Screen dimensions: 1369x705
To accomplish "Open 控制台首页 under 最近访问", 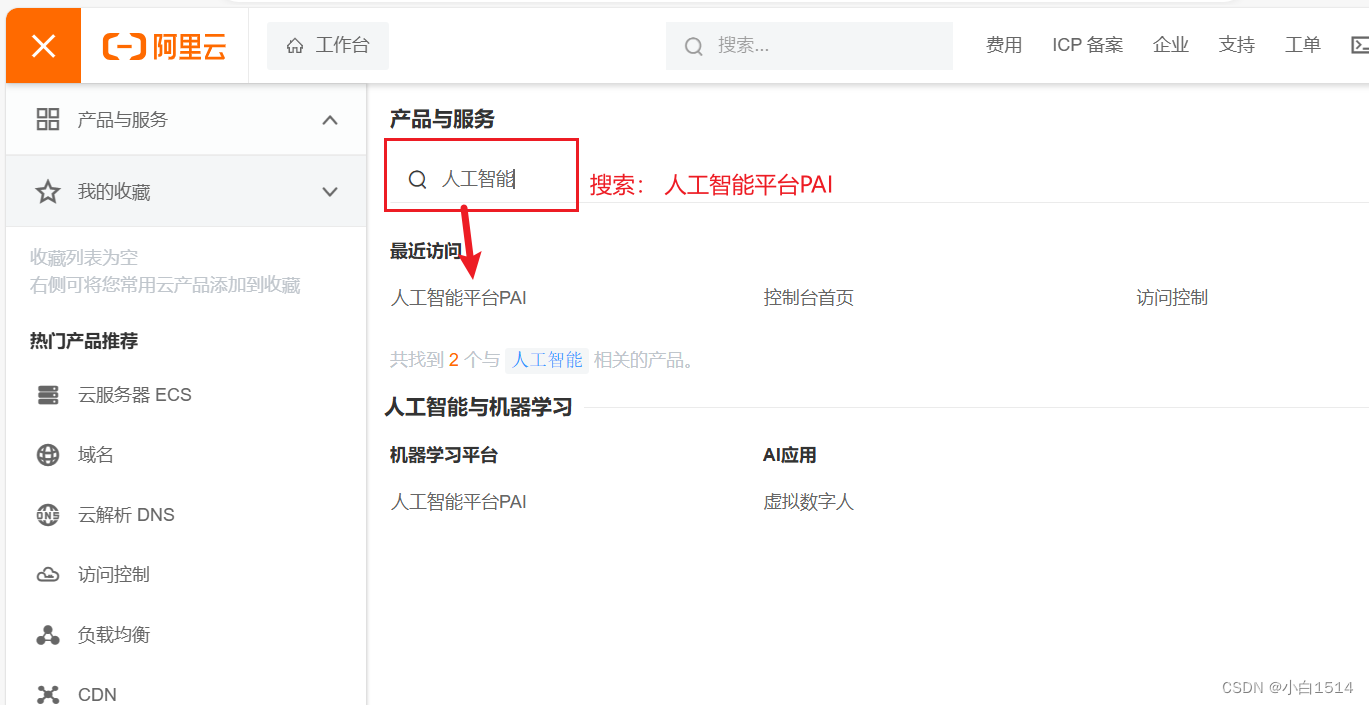I will pos(808,298).
